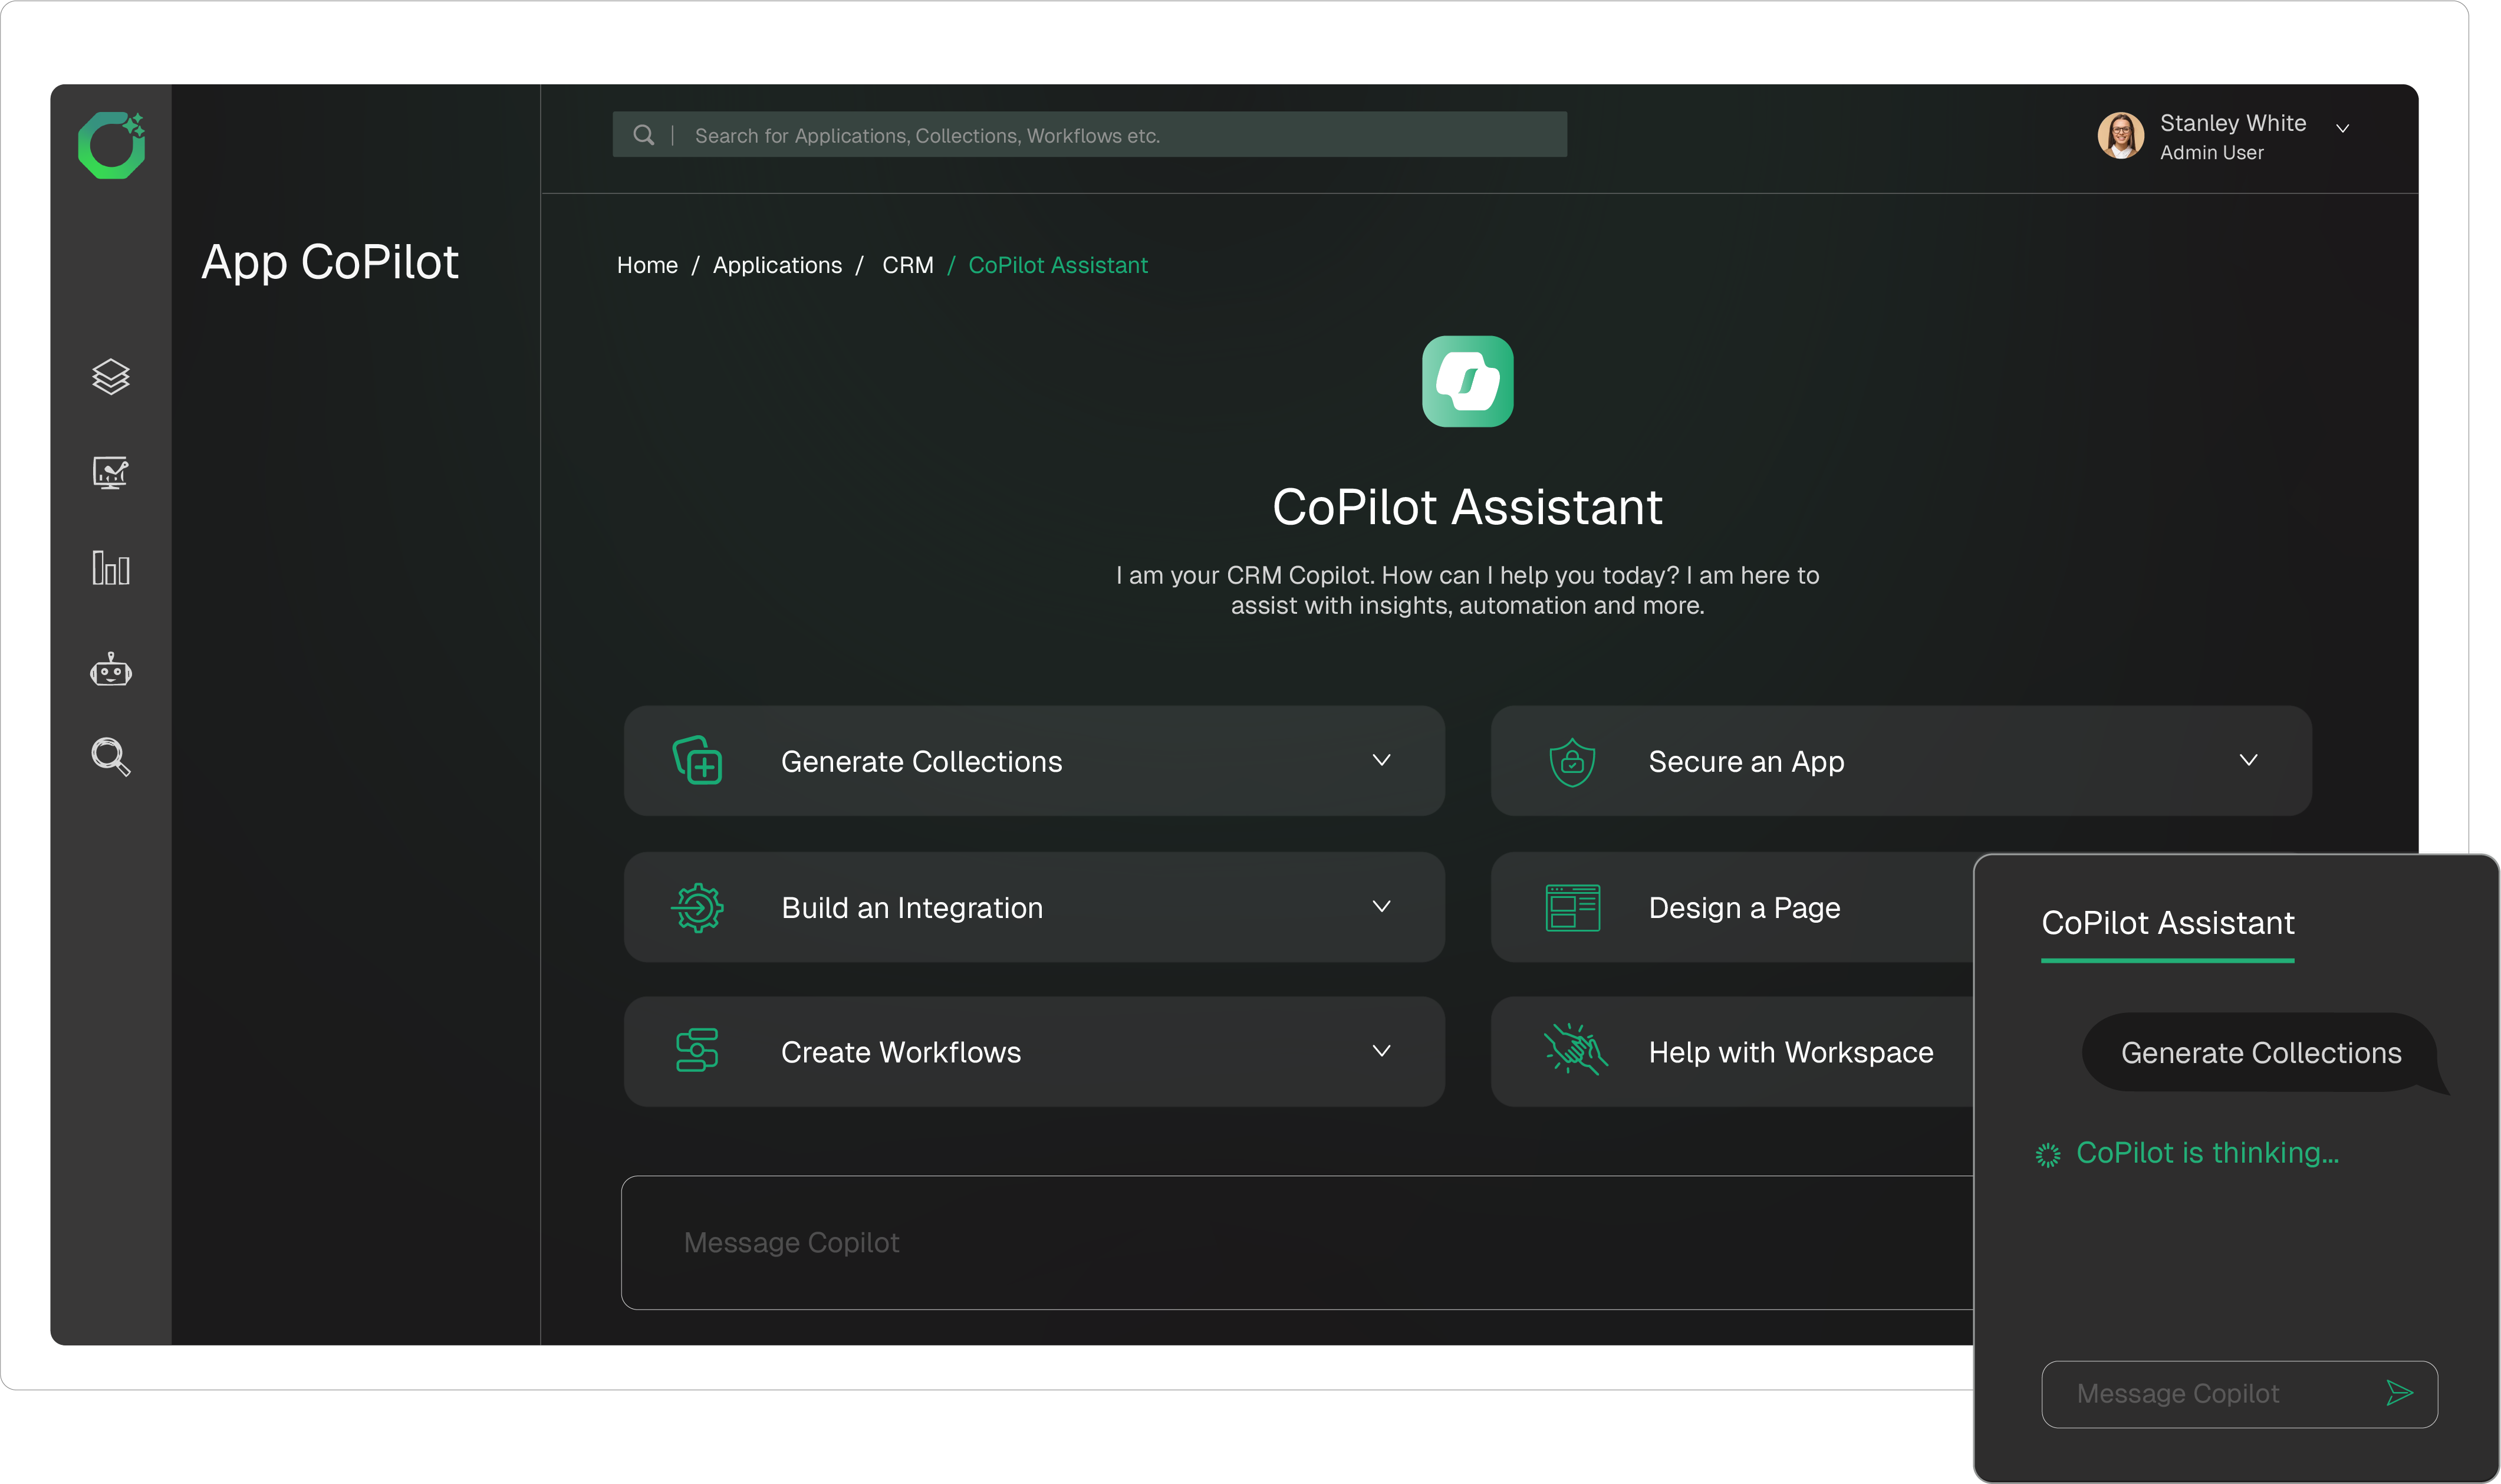
Task: Click the Build an Integration gear icon
Action: click(698, 907)
